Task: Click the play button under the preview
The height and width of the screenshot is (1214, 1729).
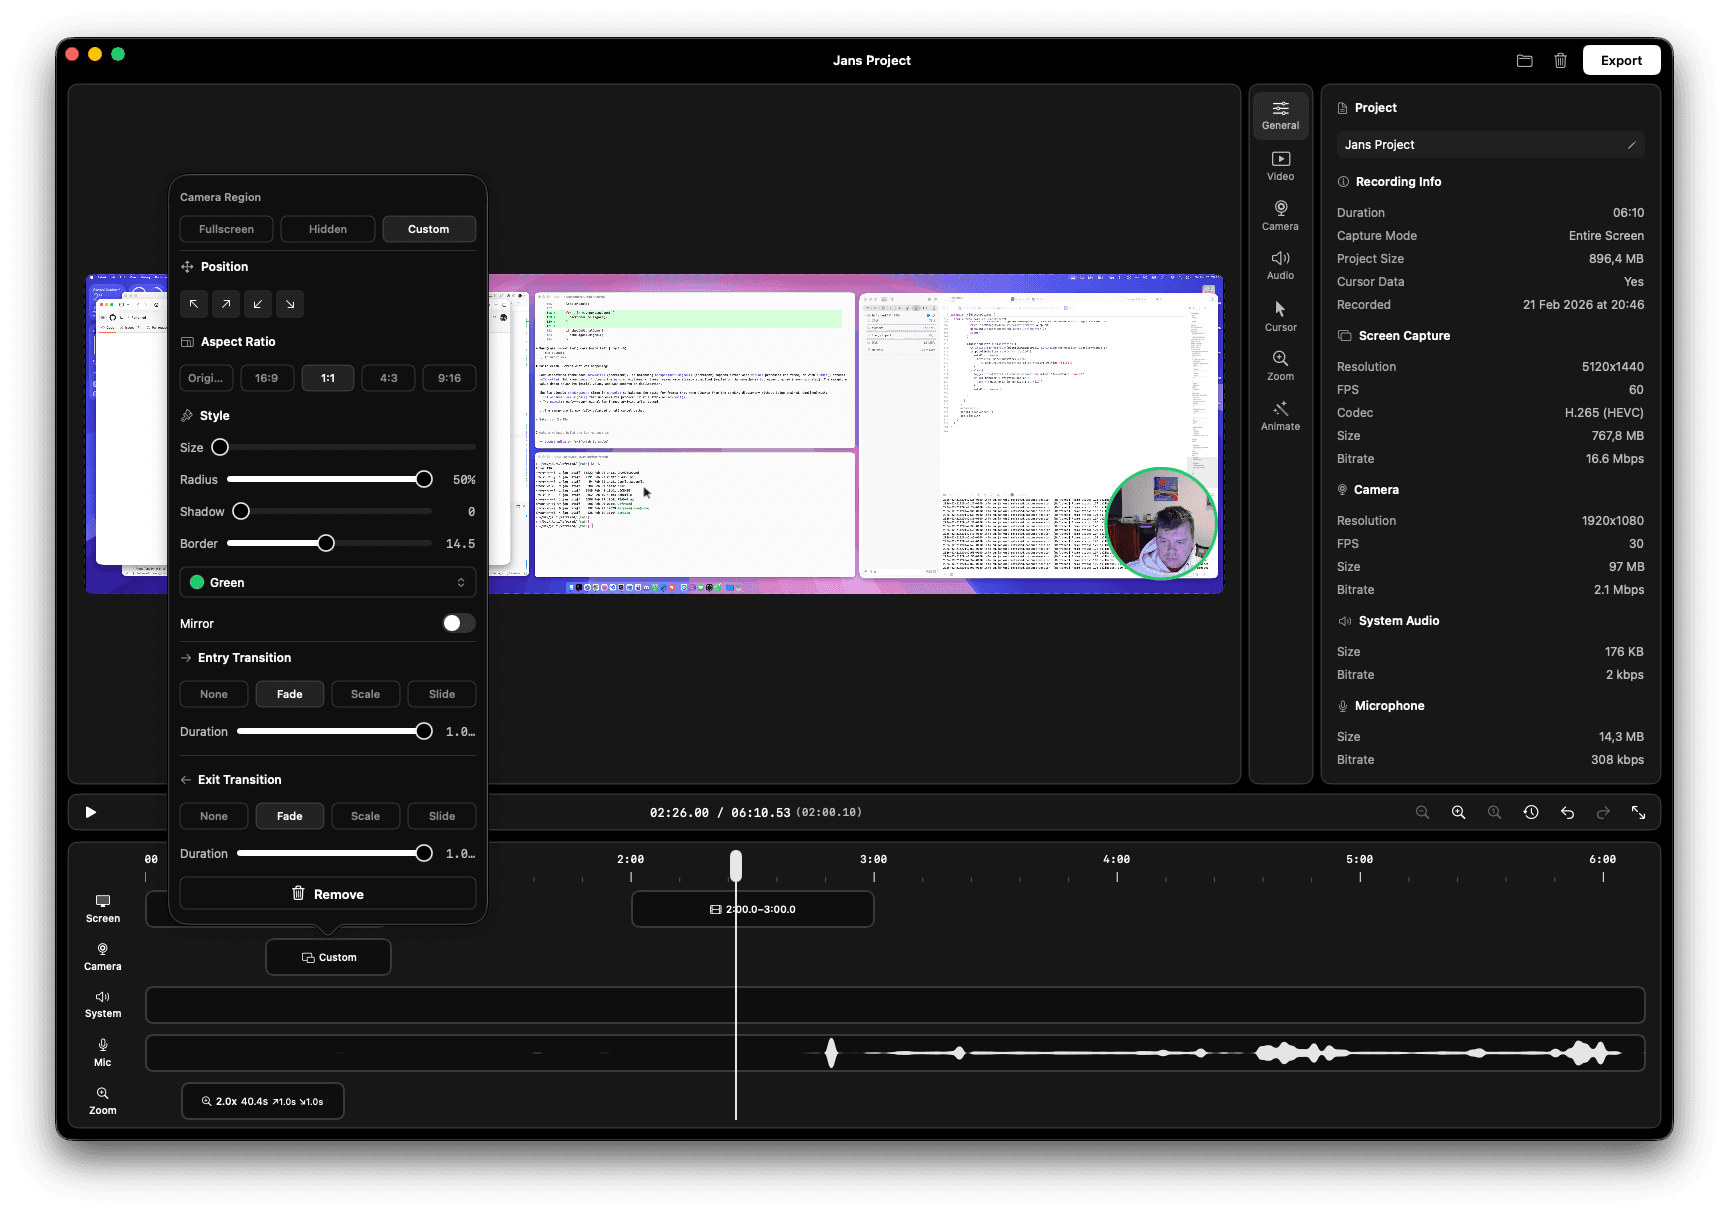Action: click(90, 812)
